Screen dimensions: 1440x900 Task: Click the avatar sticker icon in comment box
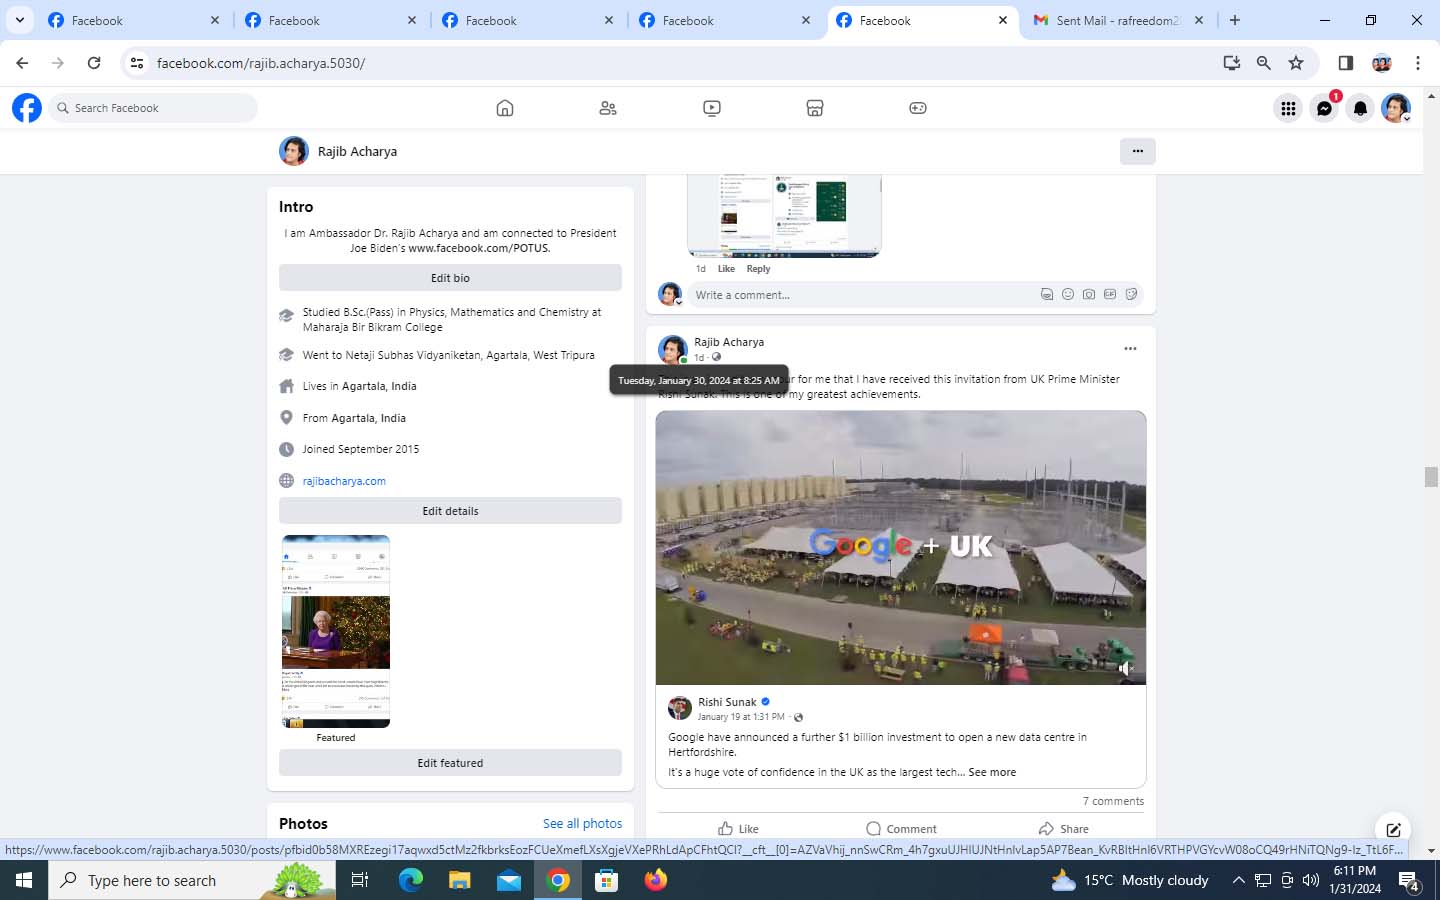(1047, 295)
